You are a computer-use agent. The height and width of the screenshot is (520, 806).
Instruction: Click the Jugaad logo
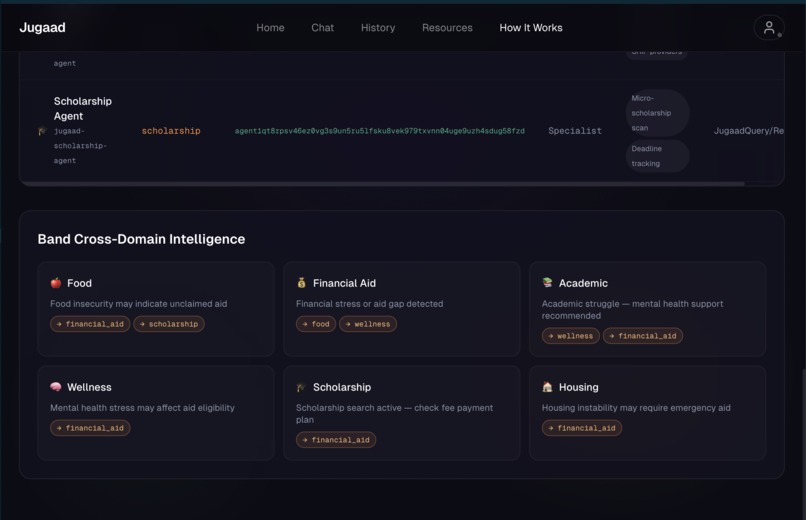click(43, 28)
